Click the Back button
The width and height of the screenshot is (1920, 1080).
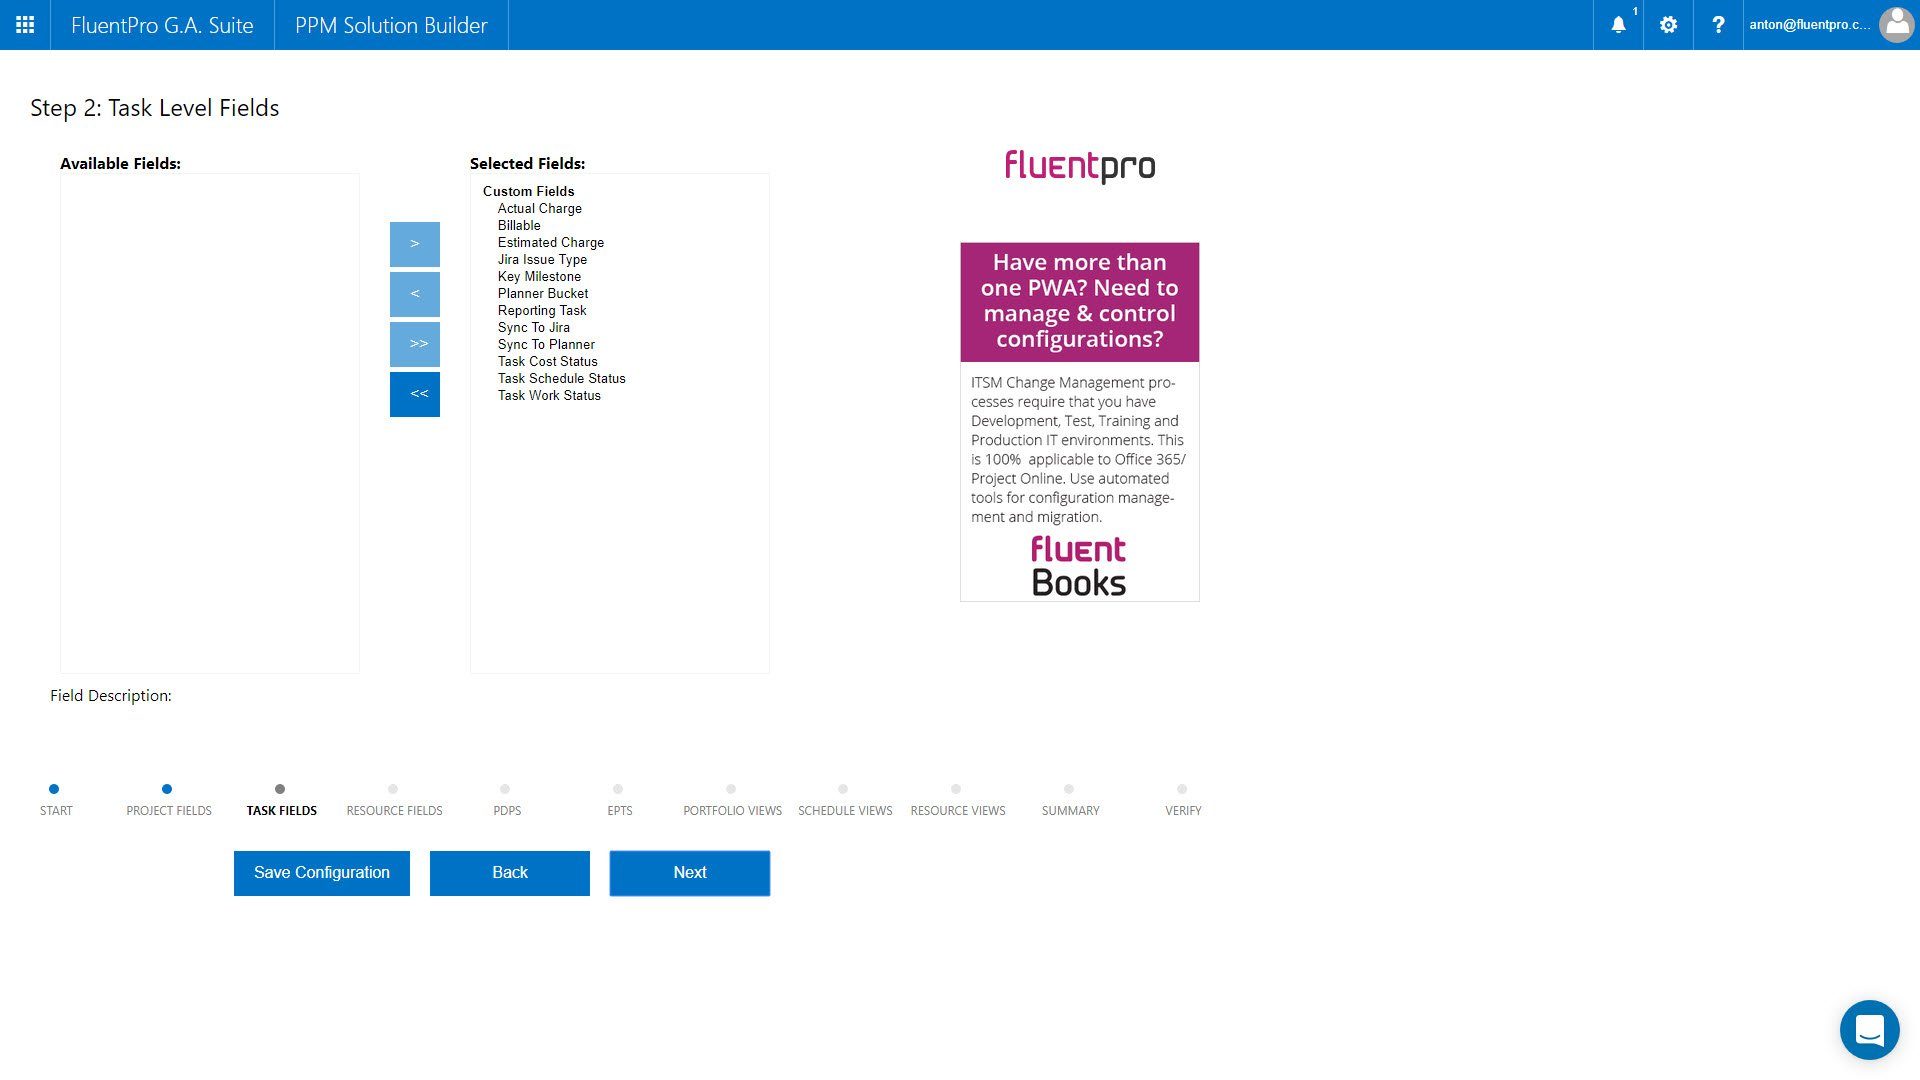pos(509,872)
